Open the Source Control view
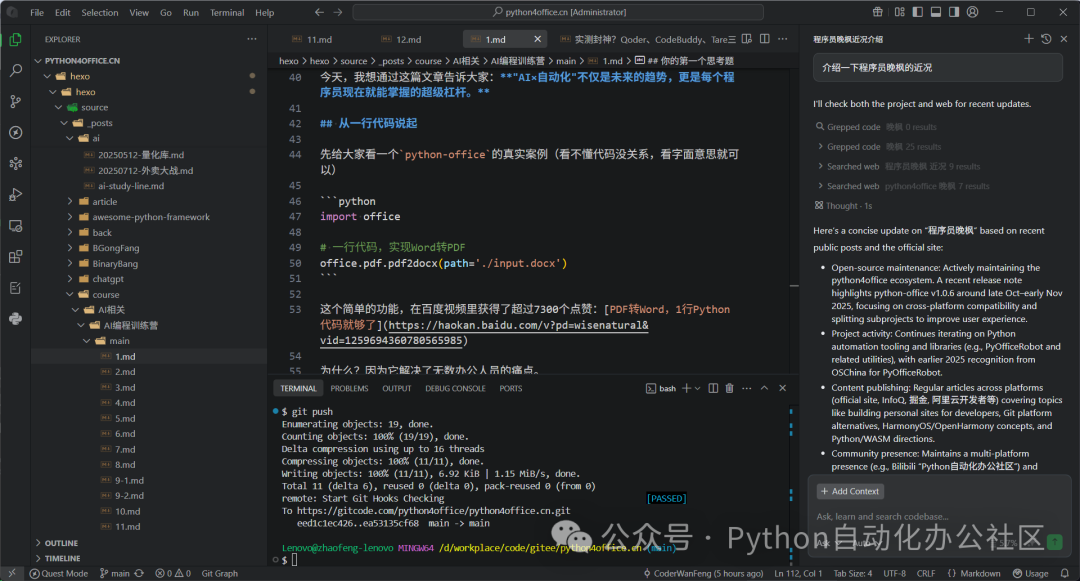Screen dimensions: 1080x581 (15, 101)
